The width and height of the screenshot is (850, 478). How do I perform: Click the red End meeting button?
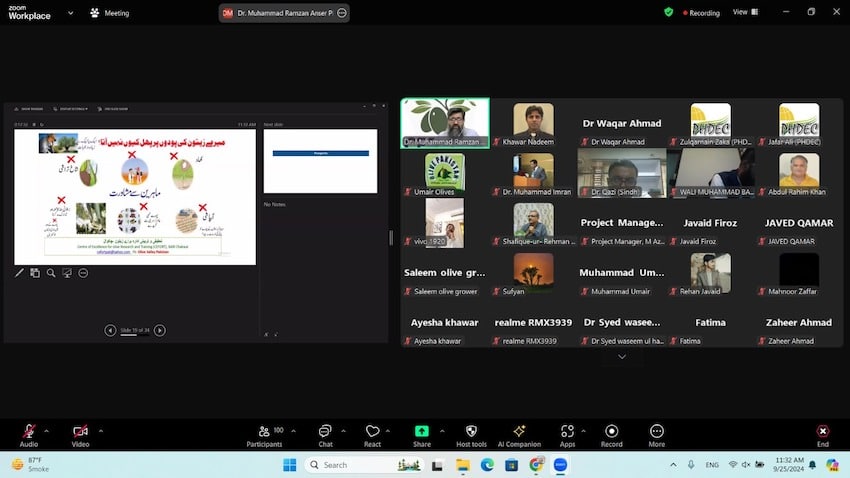click(x=822, y=431)
